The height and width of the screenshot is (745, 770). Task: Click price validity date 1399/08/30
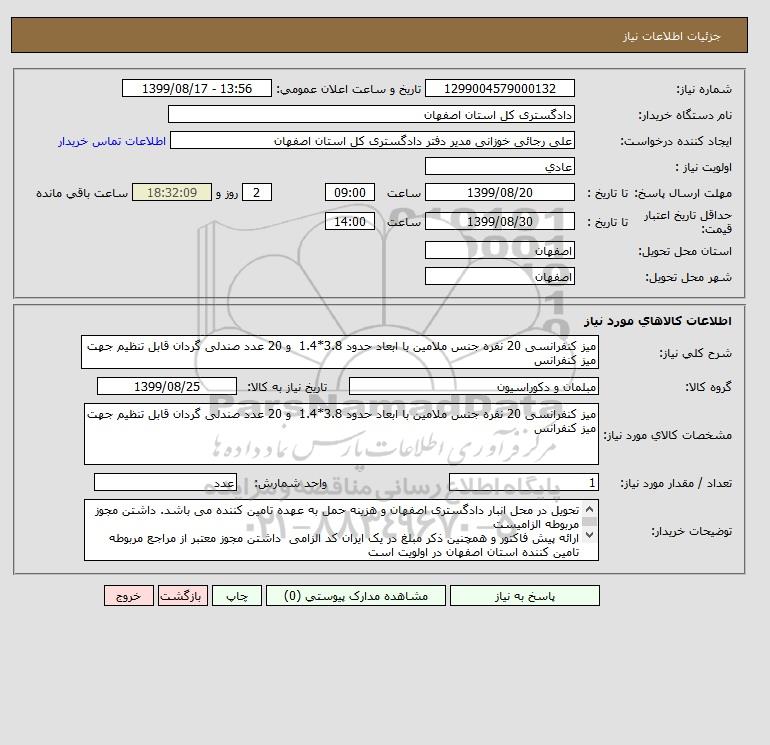click(500, 221)
